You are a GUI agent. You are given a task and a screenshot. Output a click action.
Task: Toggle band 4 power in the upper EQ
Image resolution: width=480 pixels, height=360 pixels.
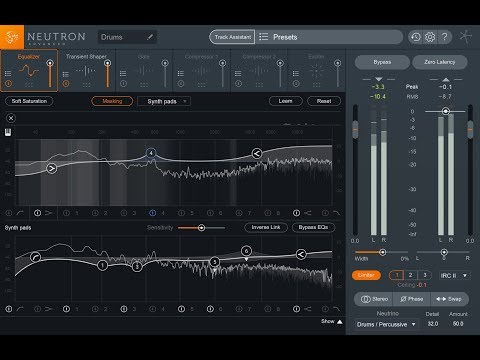coord(152,213)
